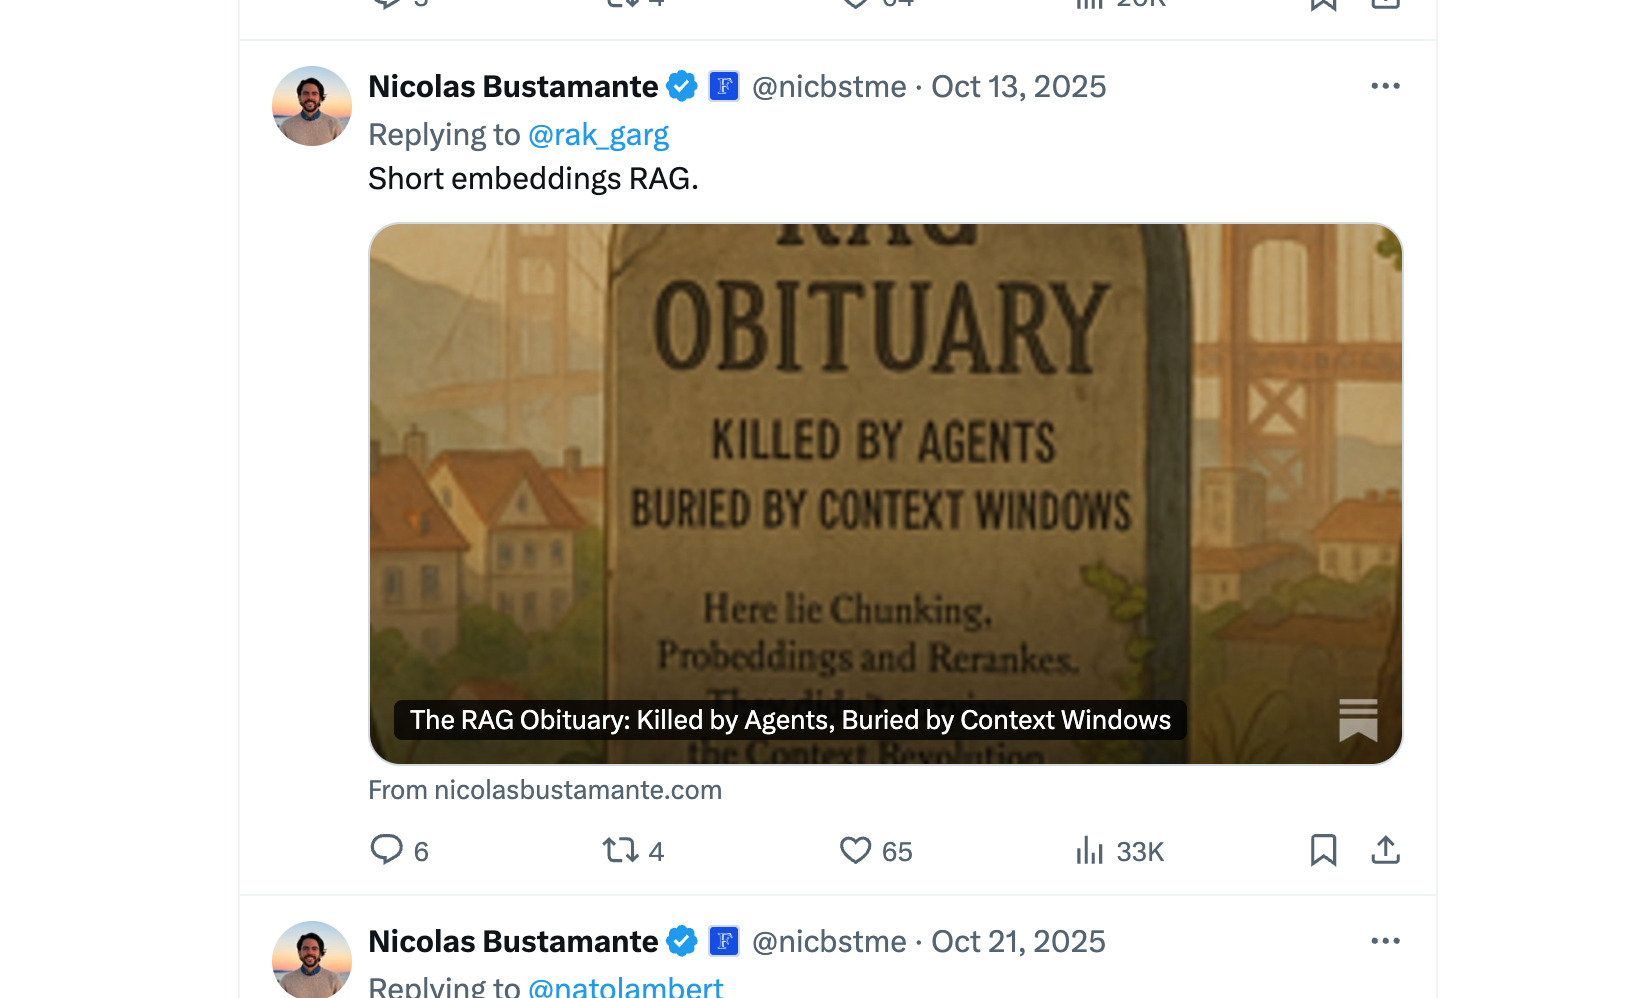Viewport: 1648px width, 998px height.
Task: Repost the Short embeddings RAG tweet
Action: [621, 850]
